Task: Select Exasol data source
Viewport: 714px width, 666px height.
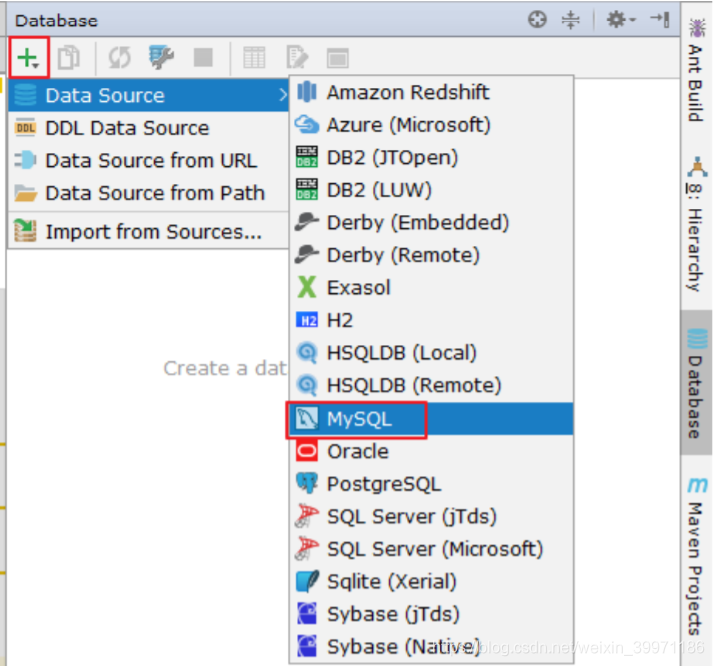Action: click(x=431, y=288)
